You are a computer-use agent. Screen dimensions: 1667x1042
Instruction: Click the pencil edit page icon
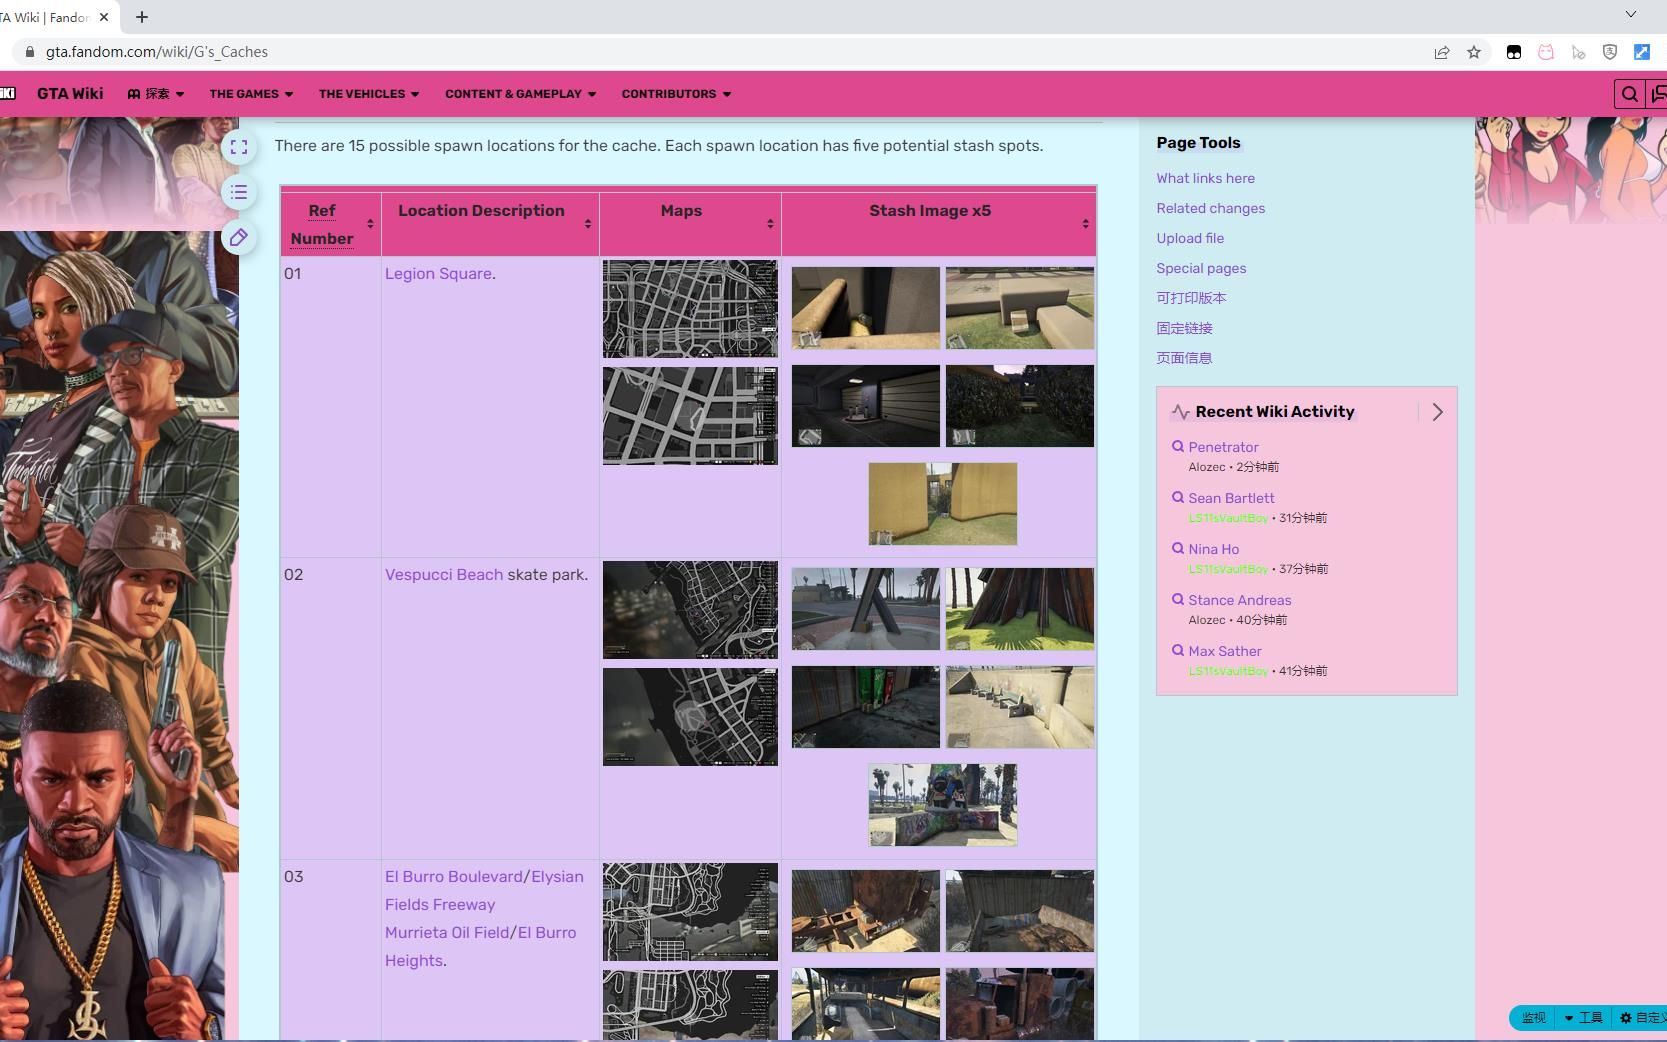pos(239,237)
